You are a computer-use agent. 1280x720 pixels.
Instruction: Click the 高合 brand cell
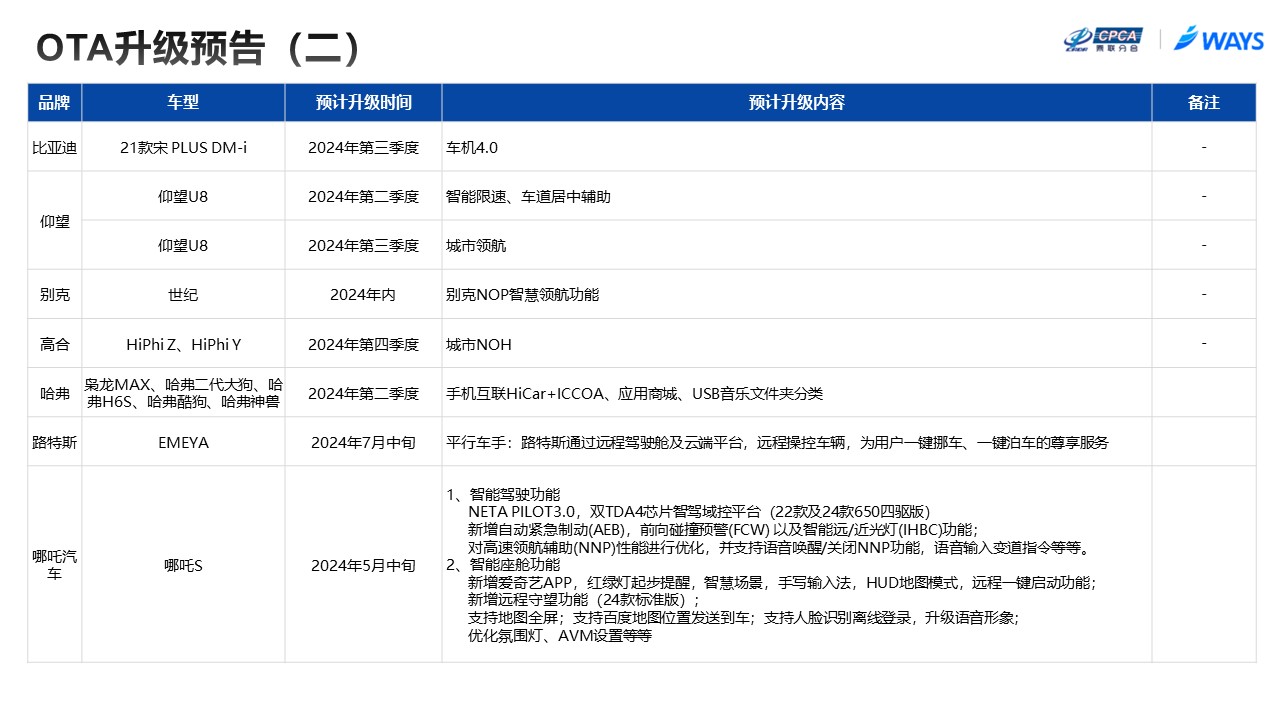54,343
